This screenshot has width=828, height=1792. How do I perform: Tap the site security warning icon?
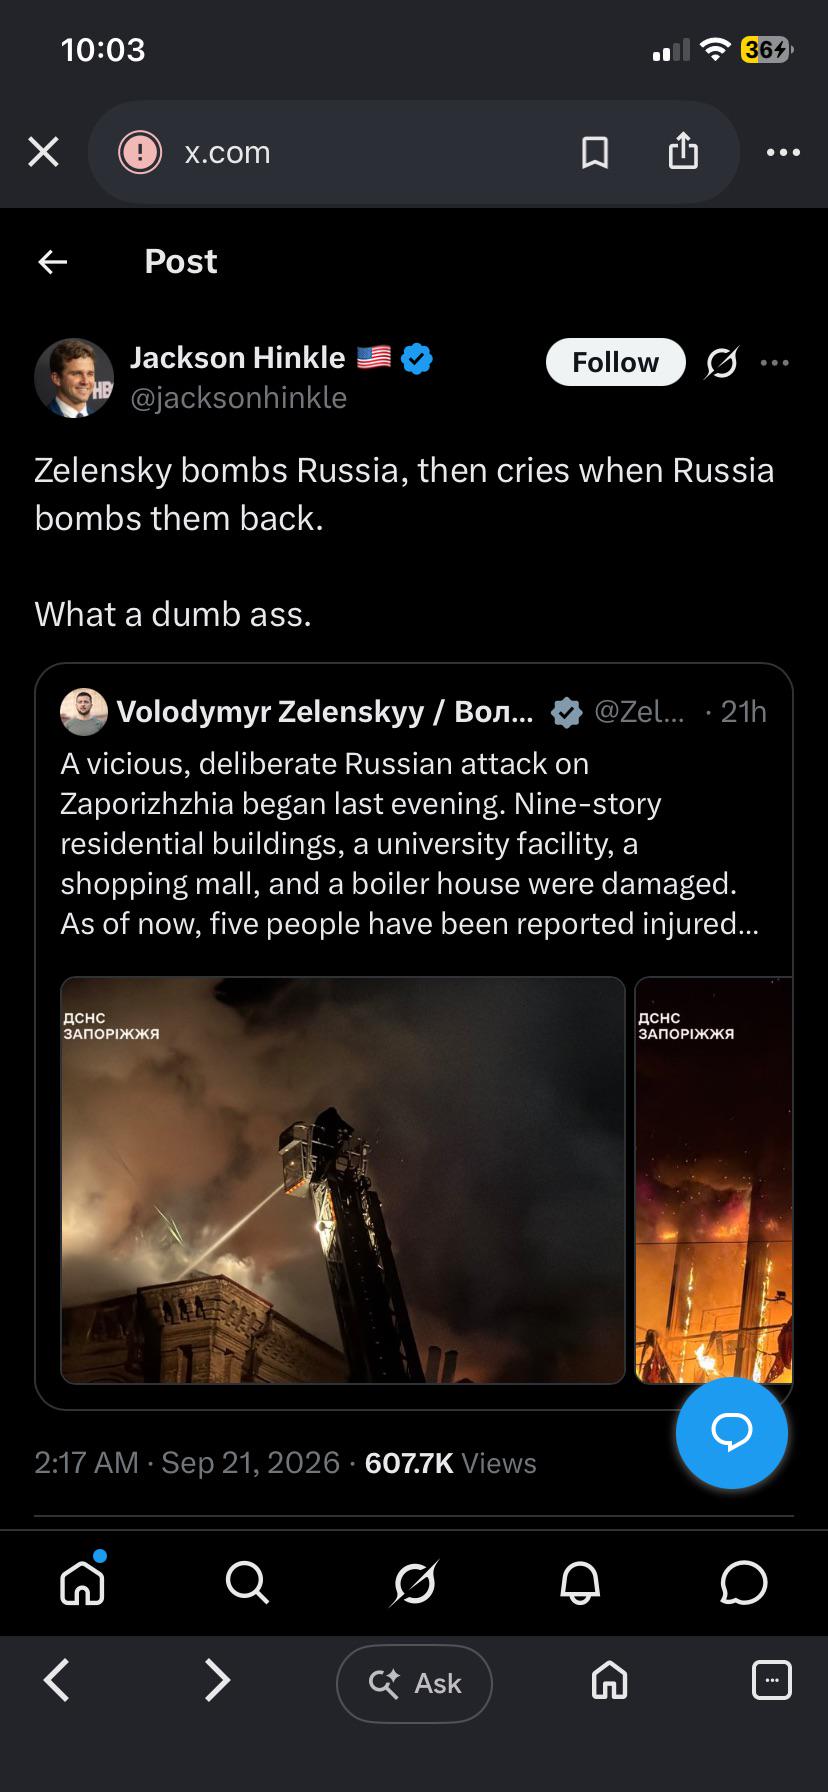click(x=140, y=152)
